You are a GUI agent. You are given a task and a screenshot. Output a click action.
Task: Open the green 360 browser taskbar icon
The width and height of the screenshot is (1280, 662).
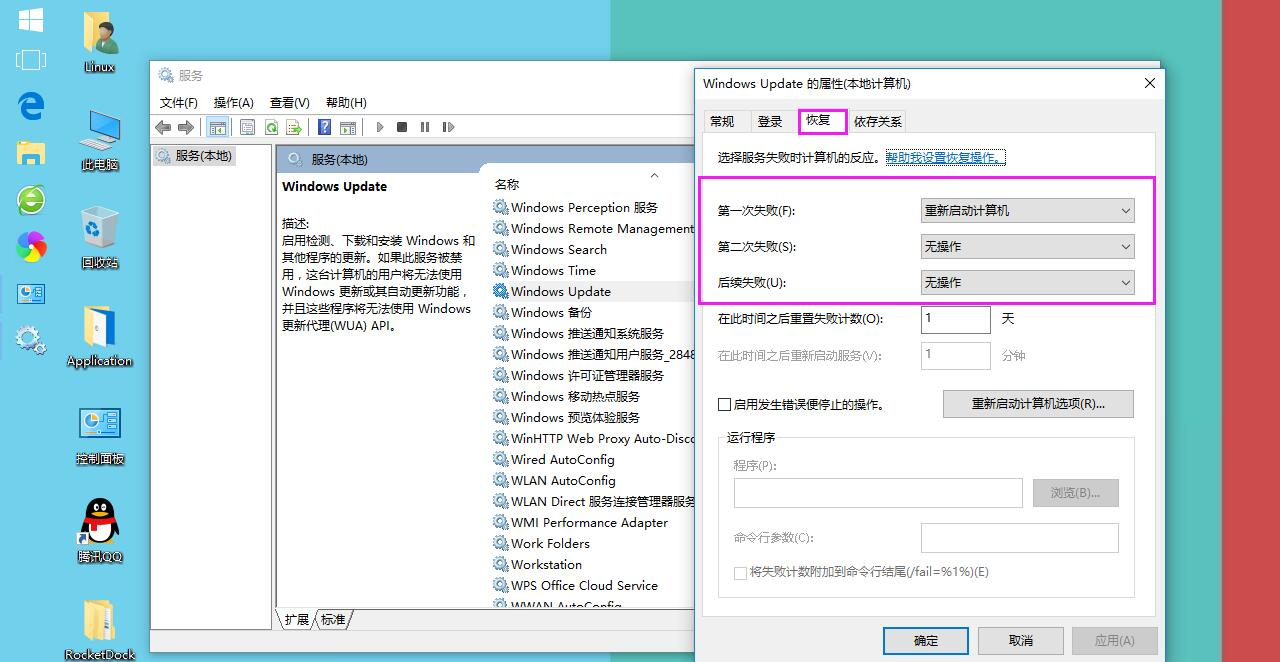point(31,199)
